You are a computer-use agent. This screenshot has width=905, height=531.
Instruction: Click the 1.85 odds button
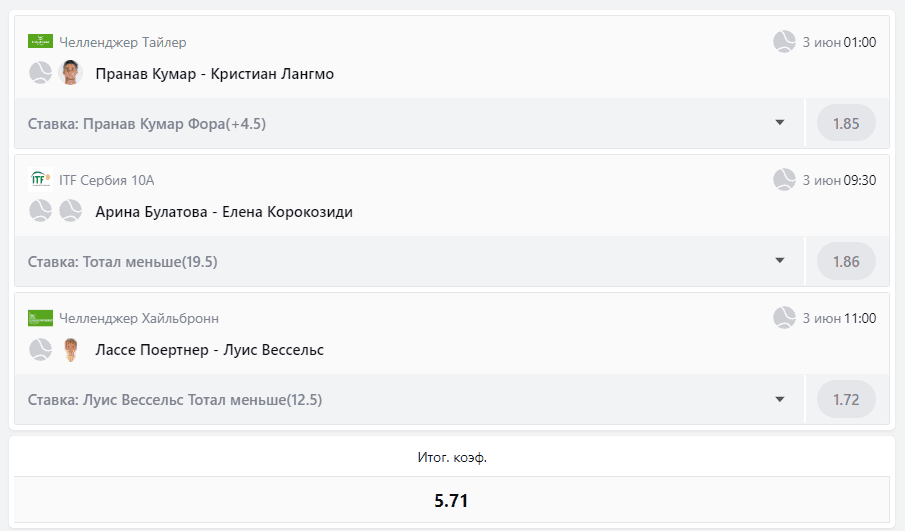click(x=846, y=124)
